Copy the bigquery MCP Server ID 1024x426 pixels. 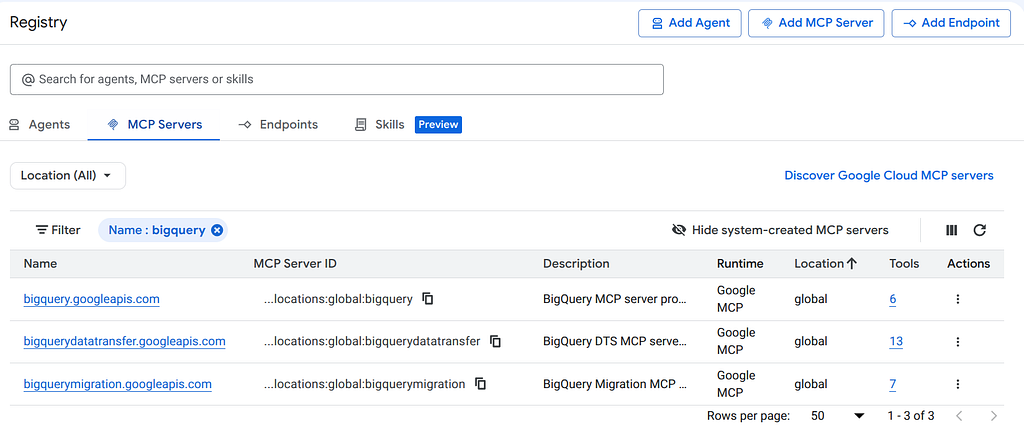[428, 299]
